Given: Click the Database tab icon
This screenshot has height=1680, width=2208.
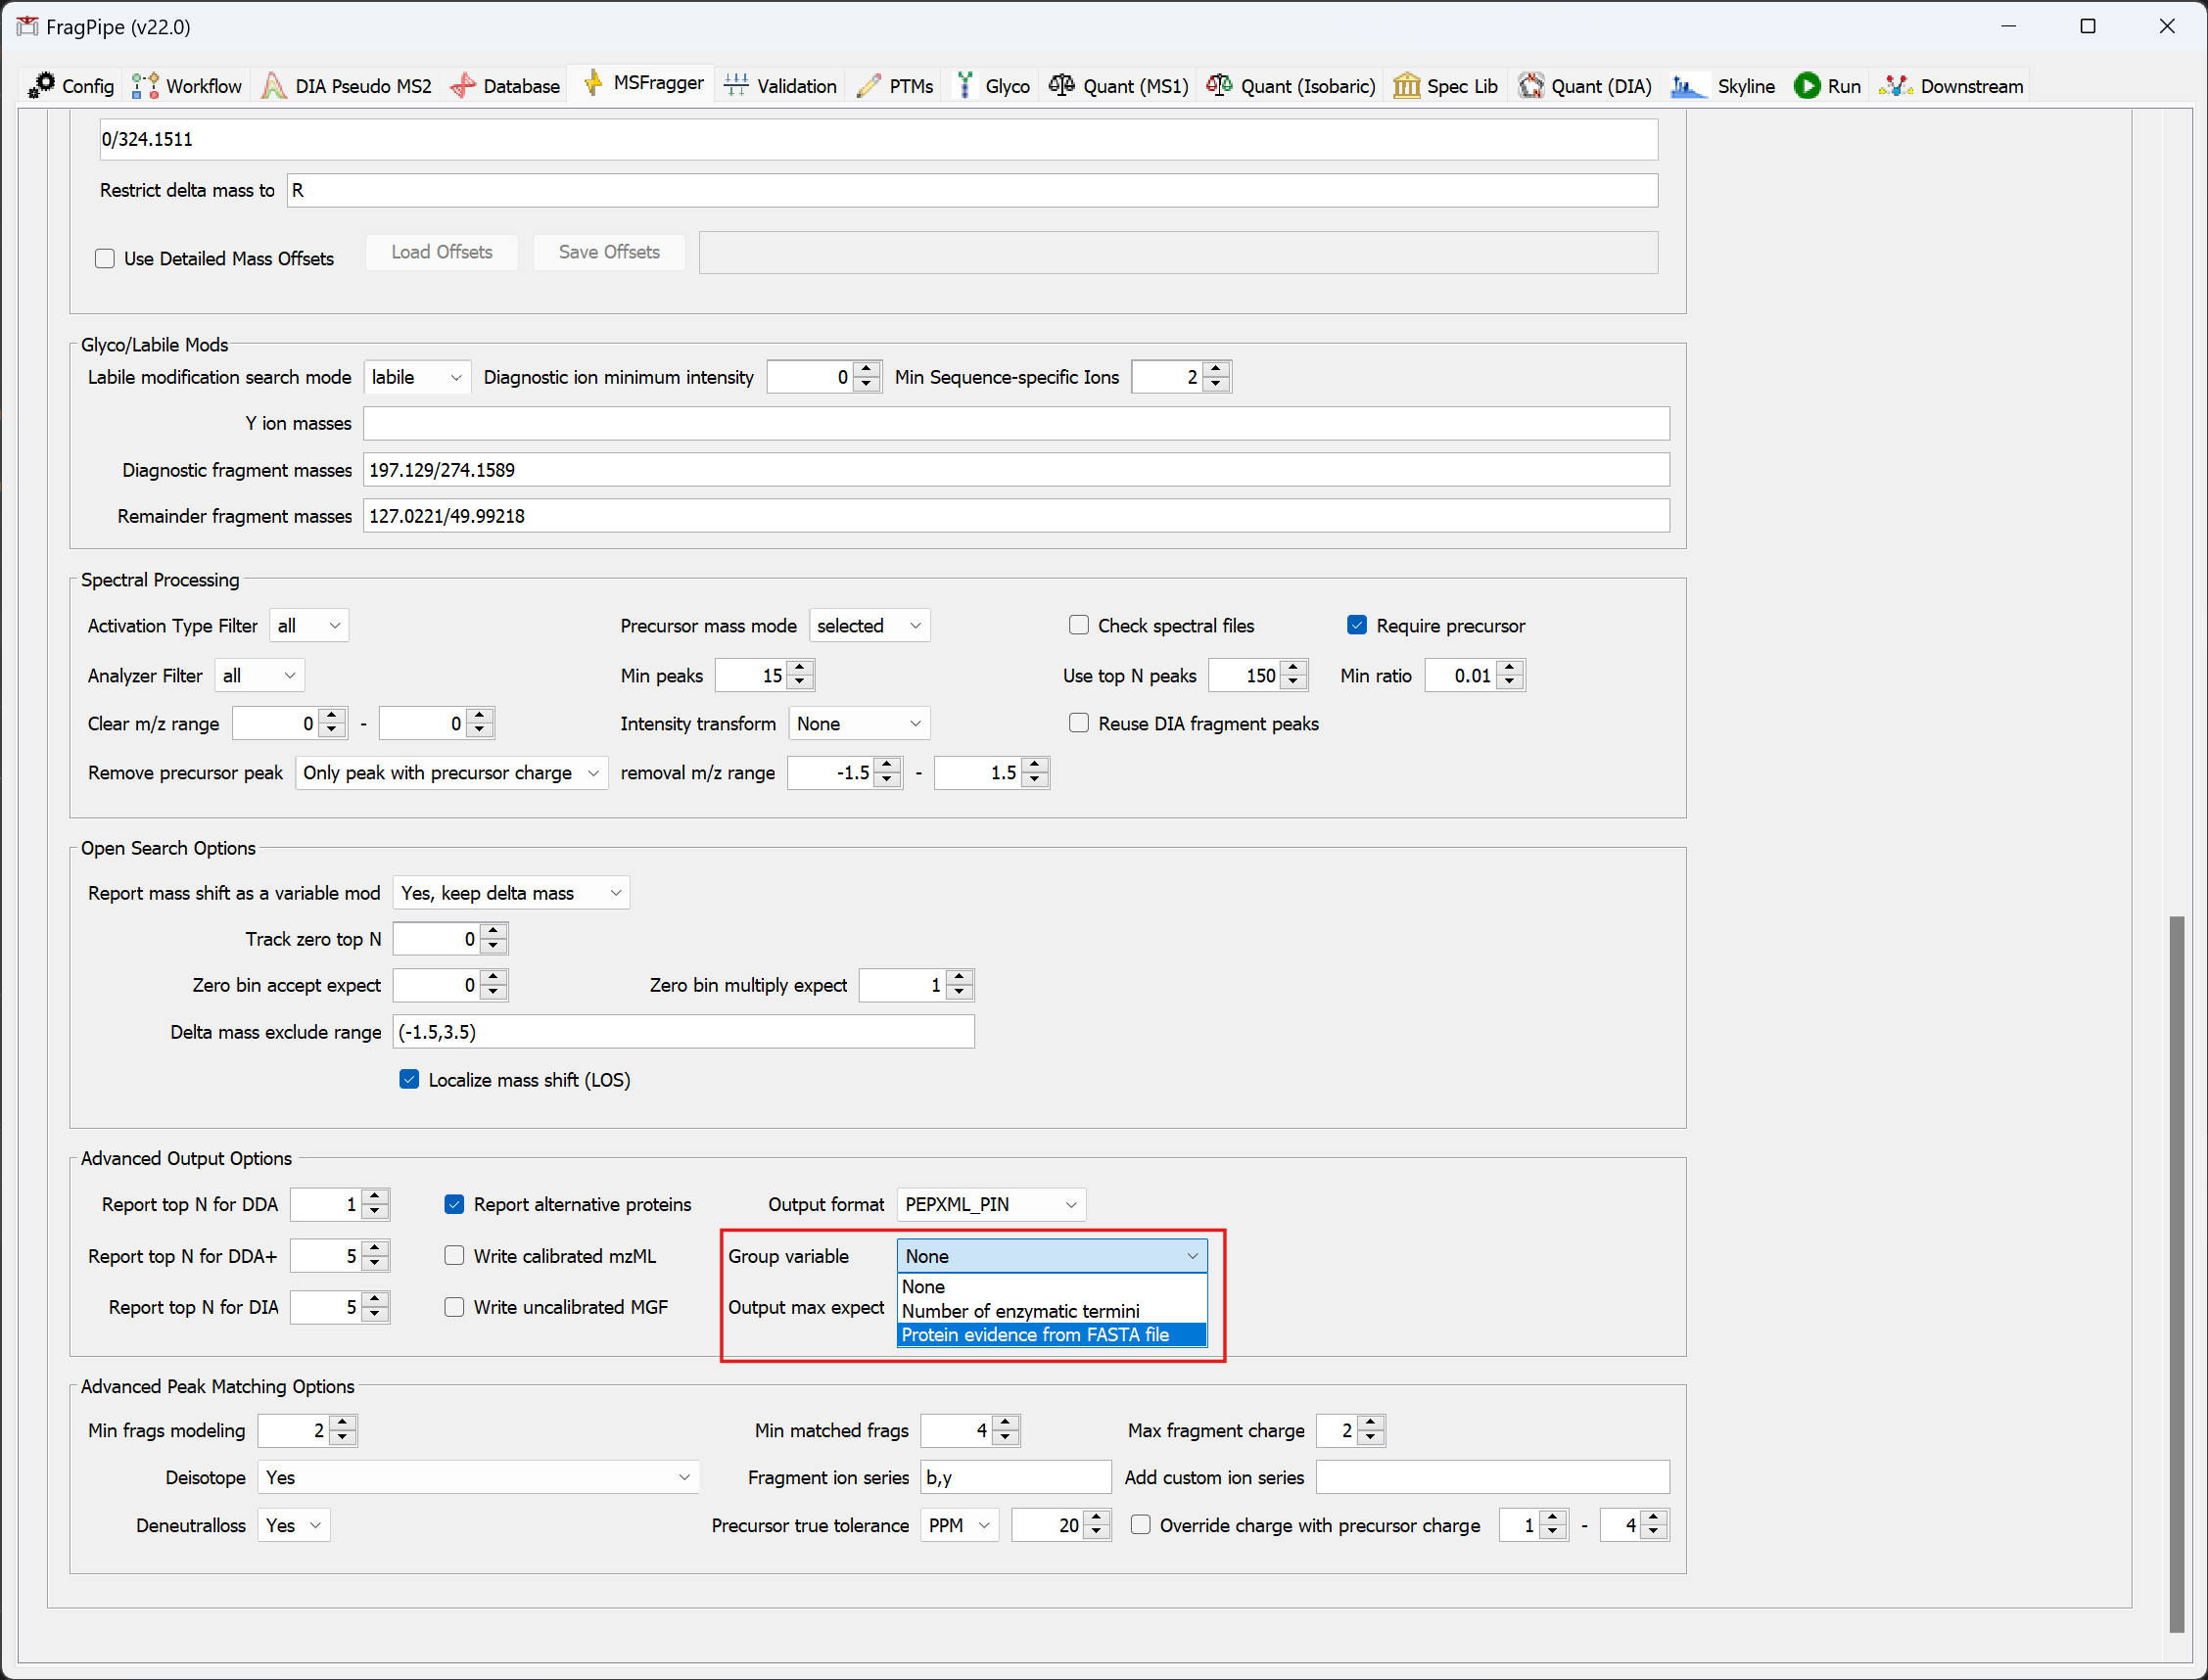Looking at the screenshot, I should click(463, 86).
